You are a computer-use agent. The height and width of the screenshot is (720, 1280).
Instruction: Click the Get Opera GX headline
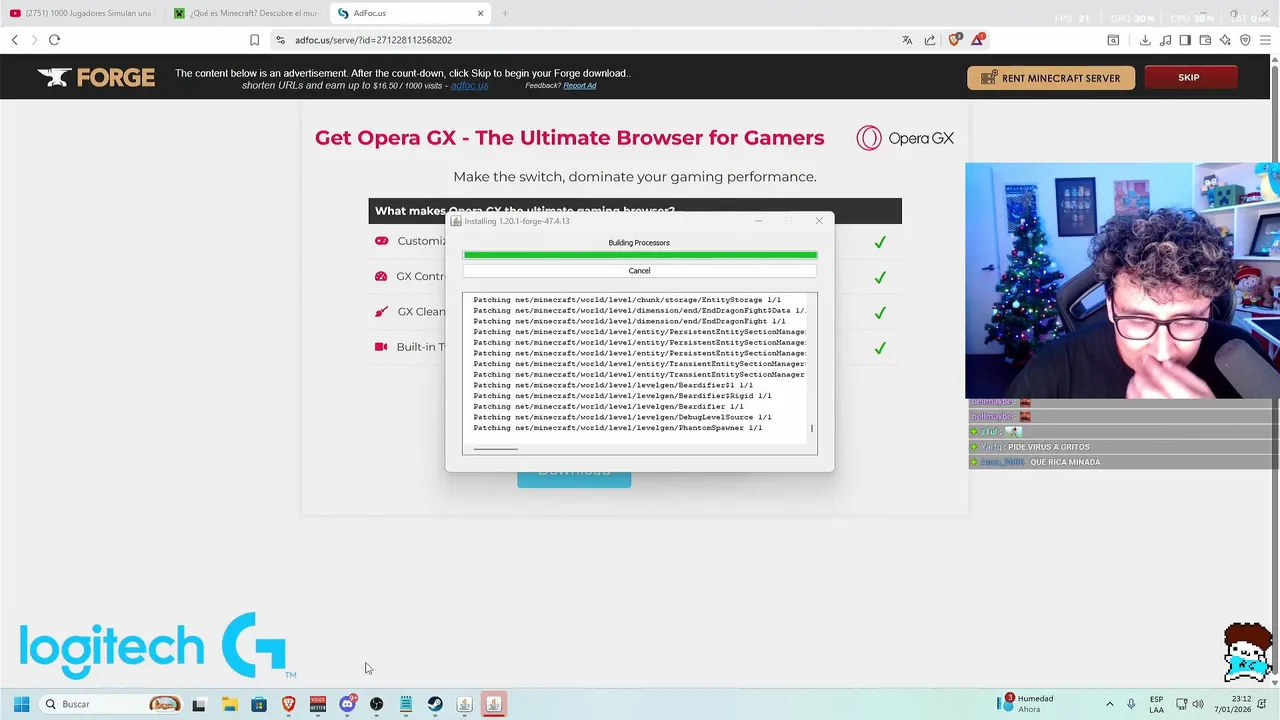click(569, 138)
